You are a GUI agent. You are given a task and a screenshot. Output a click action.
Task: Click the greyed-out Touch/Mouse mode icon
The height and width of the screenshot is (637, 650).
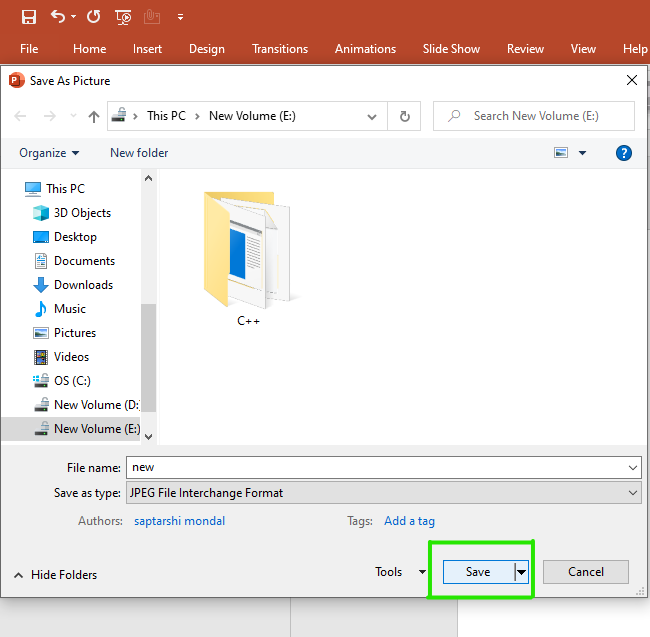click(152, 17)
